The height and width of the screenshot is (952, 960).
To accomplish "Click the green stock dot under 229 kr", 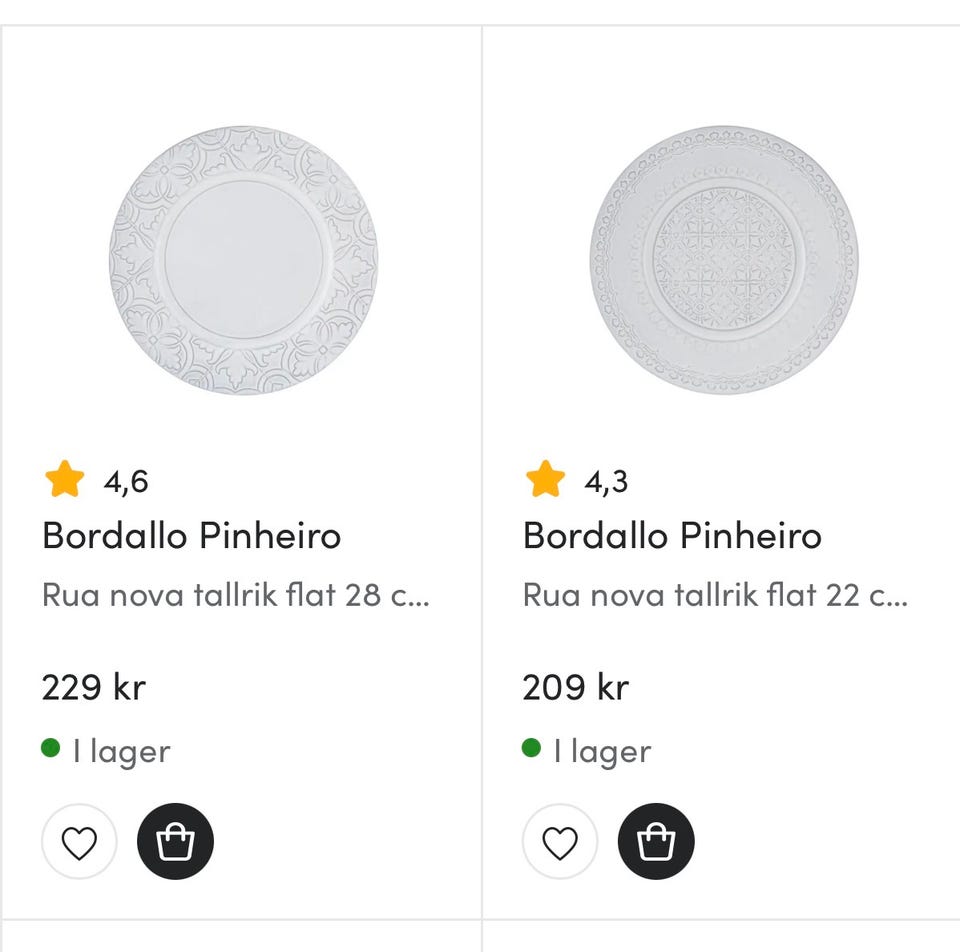I will (x=51, y=748).
